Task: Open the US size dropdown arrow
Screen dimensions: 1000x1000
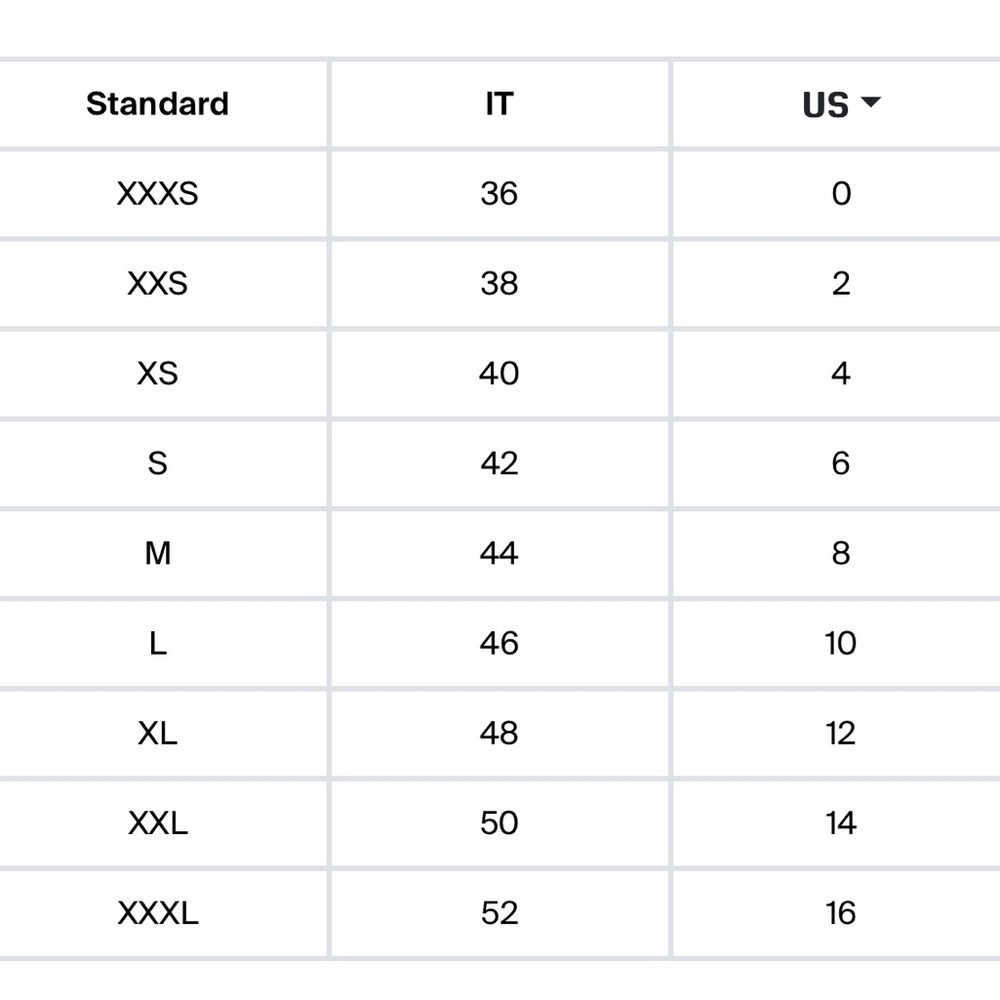Action: pos(870,102)
